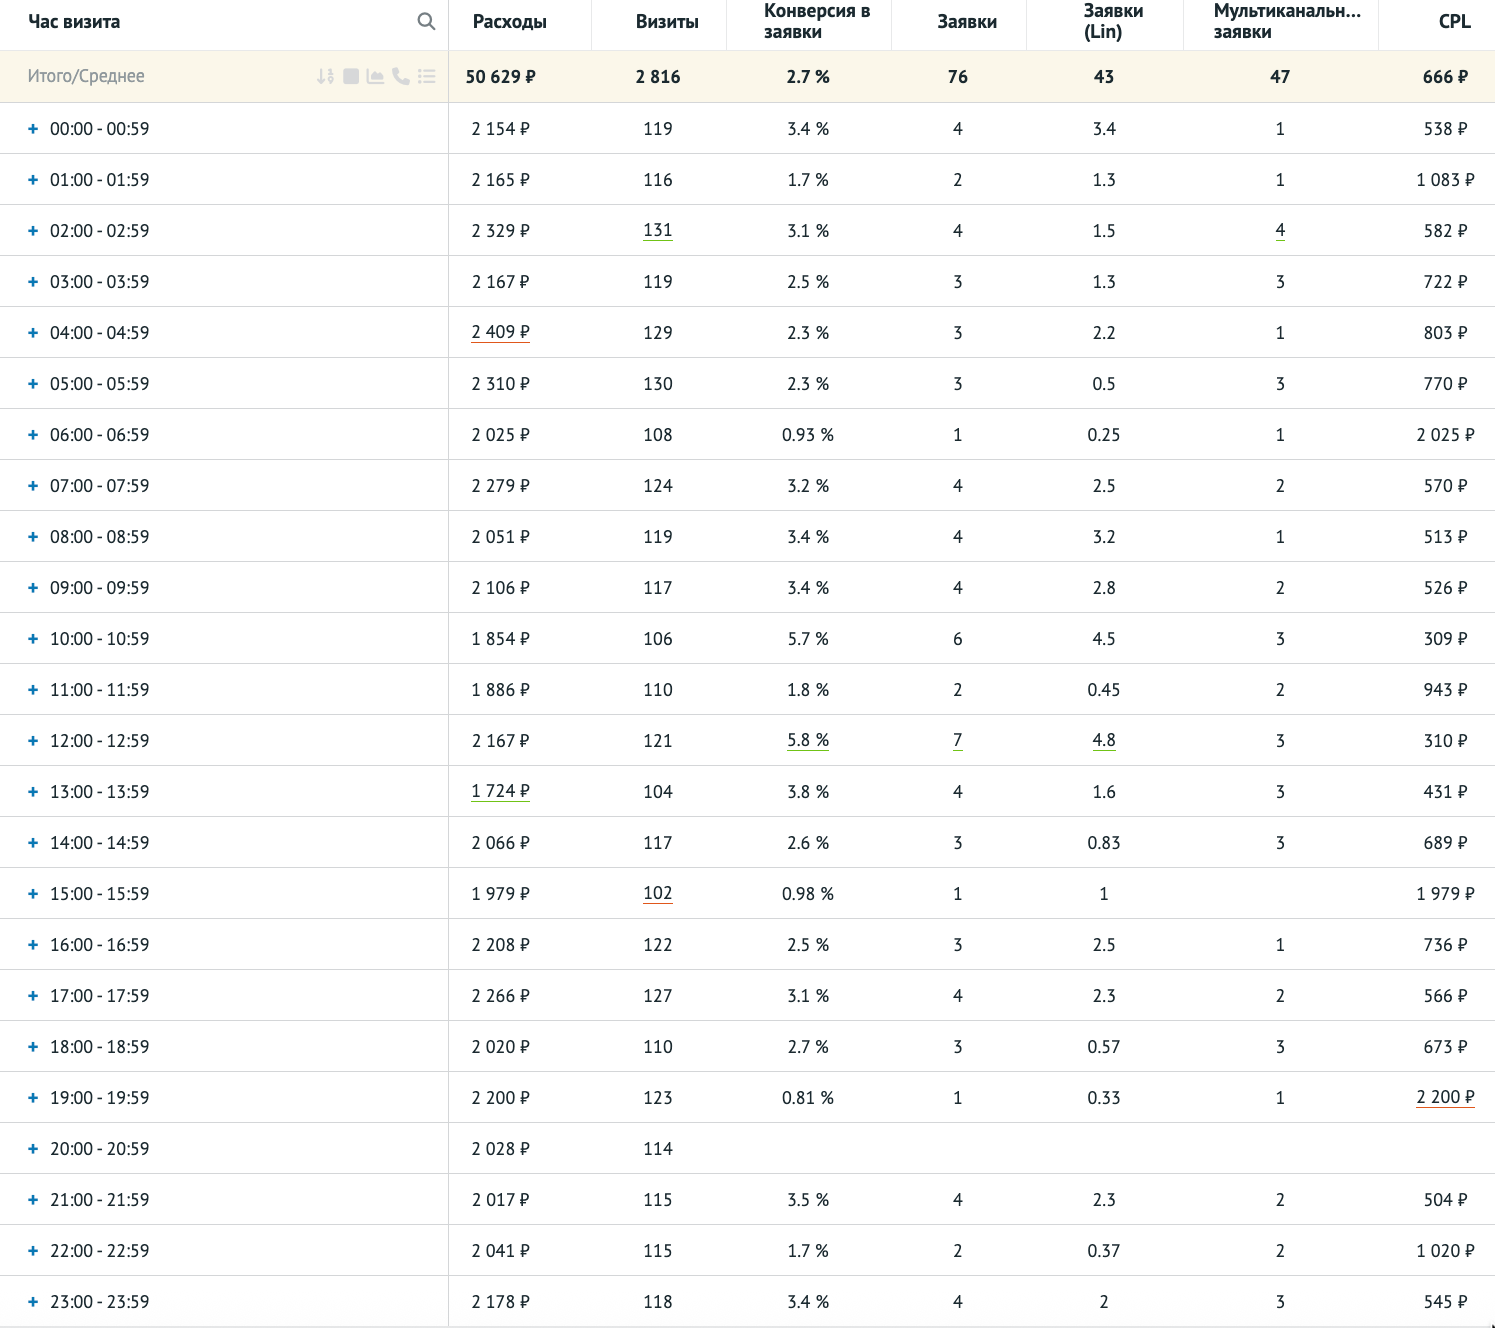Expand the 06:00 - 06:59 row with plus
The height and width of the screenshot is (1328, 1495).
tap(33, 435)
